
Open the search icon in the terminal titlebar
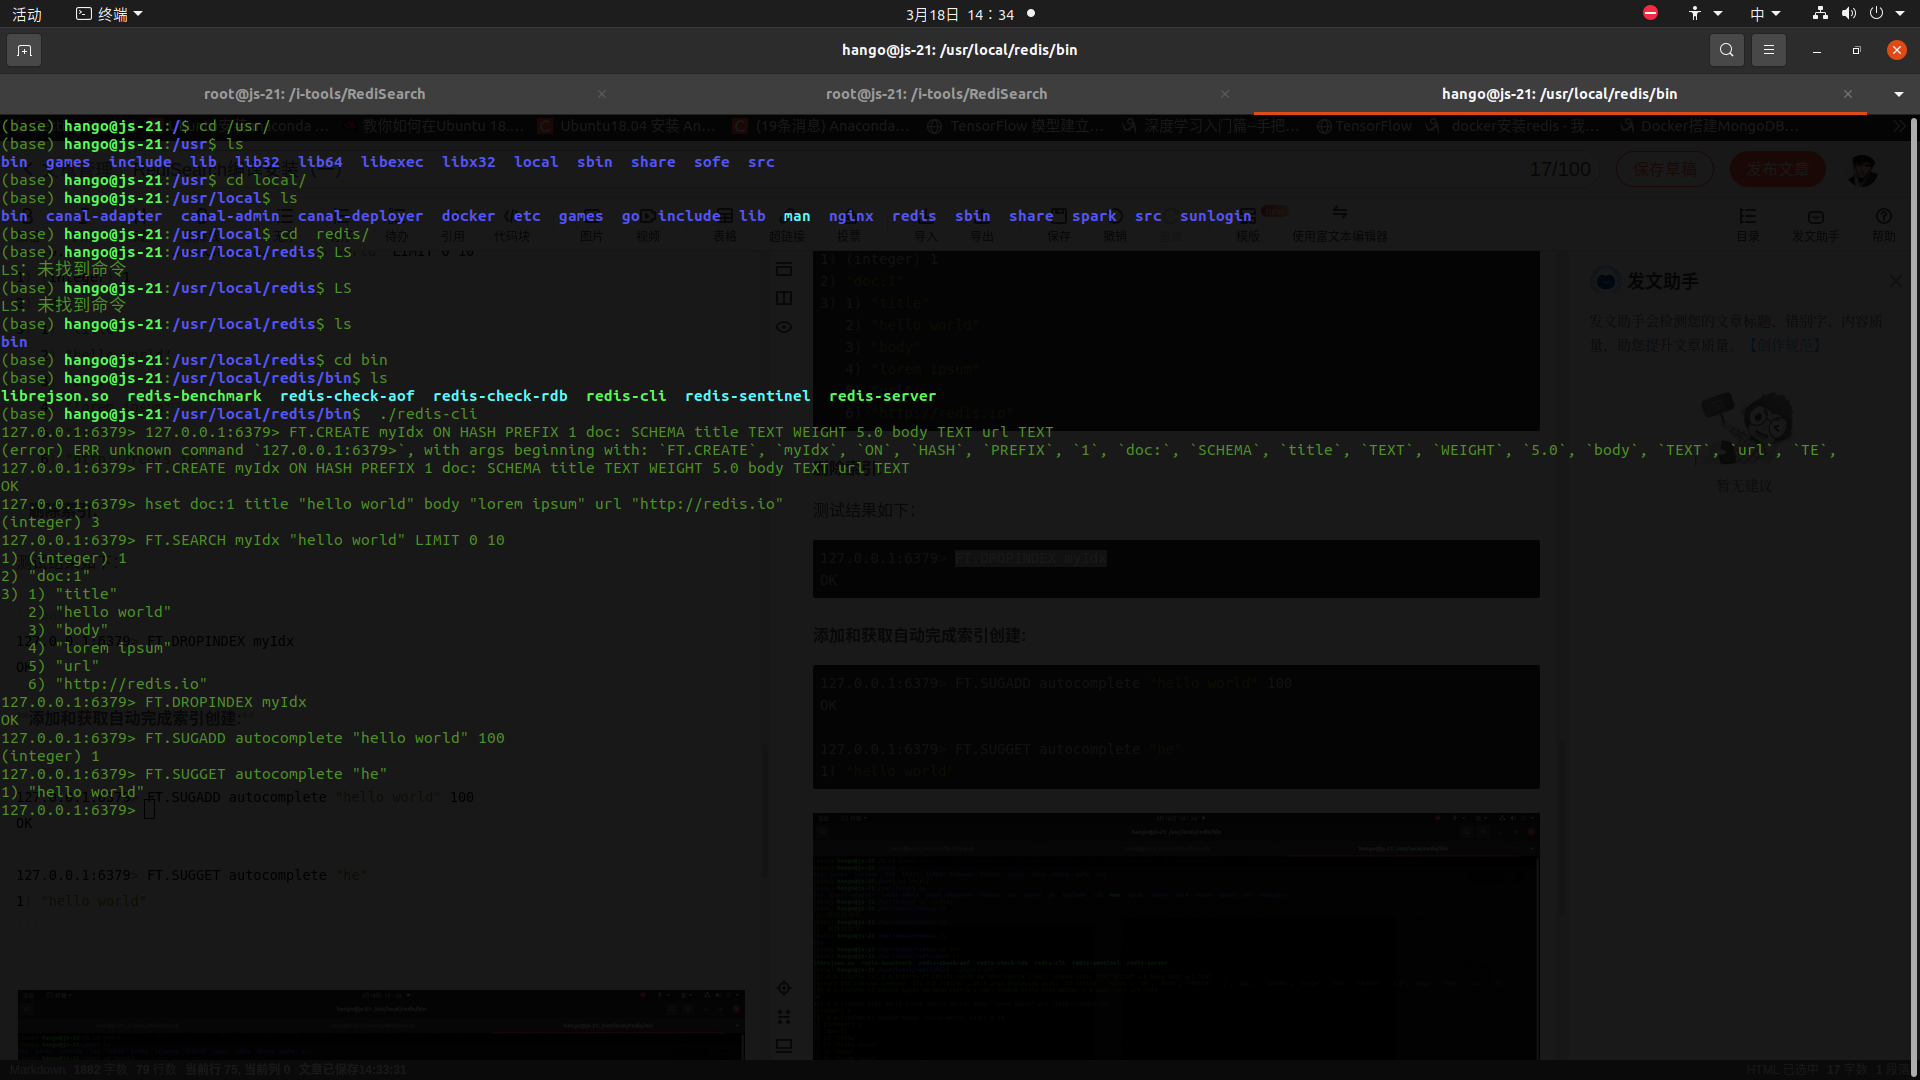point(1726,49)
